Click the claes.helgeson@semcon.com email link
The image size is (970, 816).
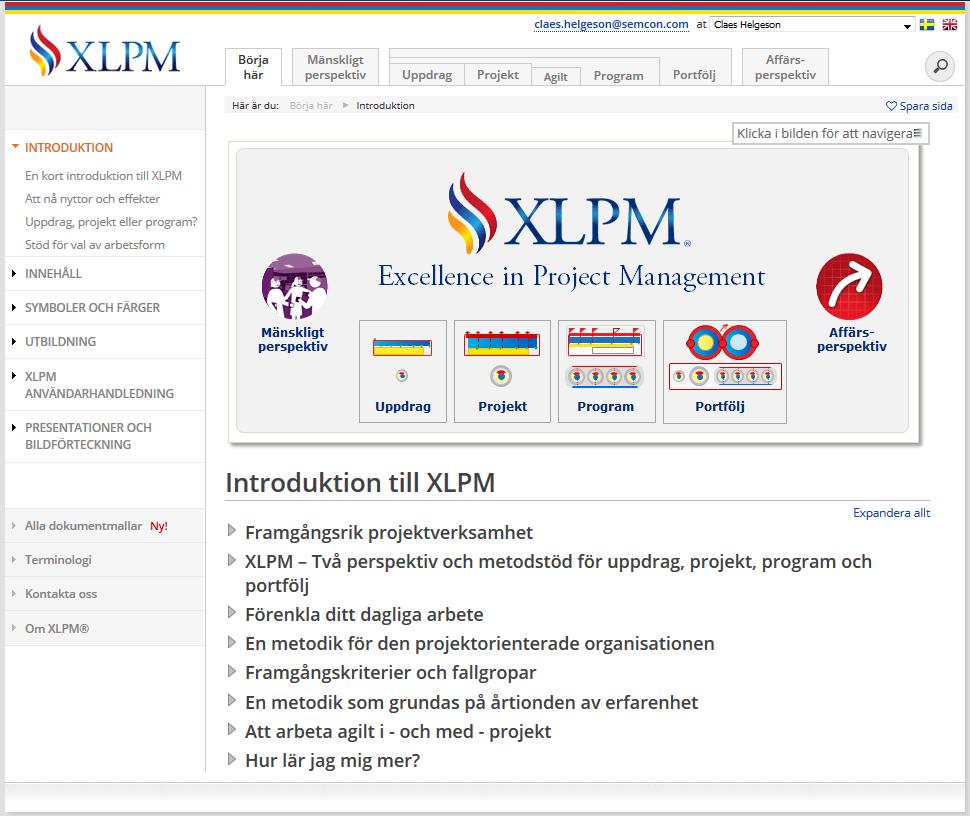611,24
